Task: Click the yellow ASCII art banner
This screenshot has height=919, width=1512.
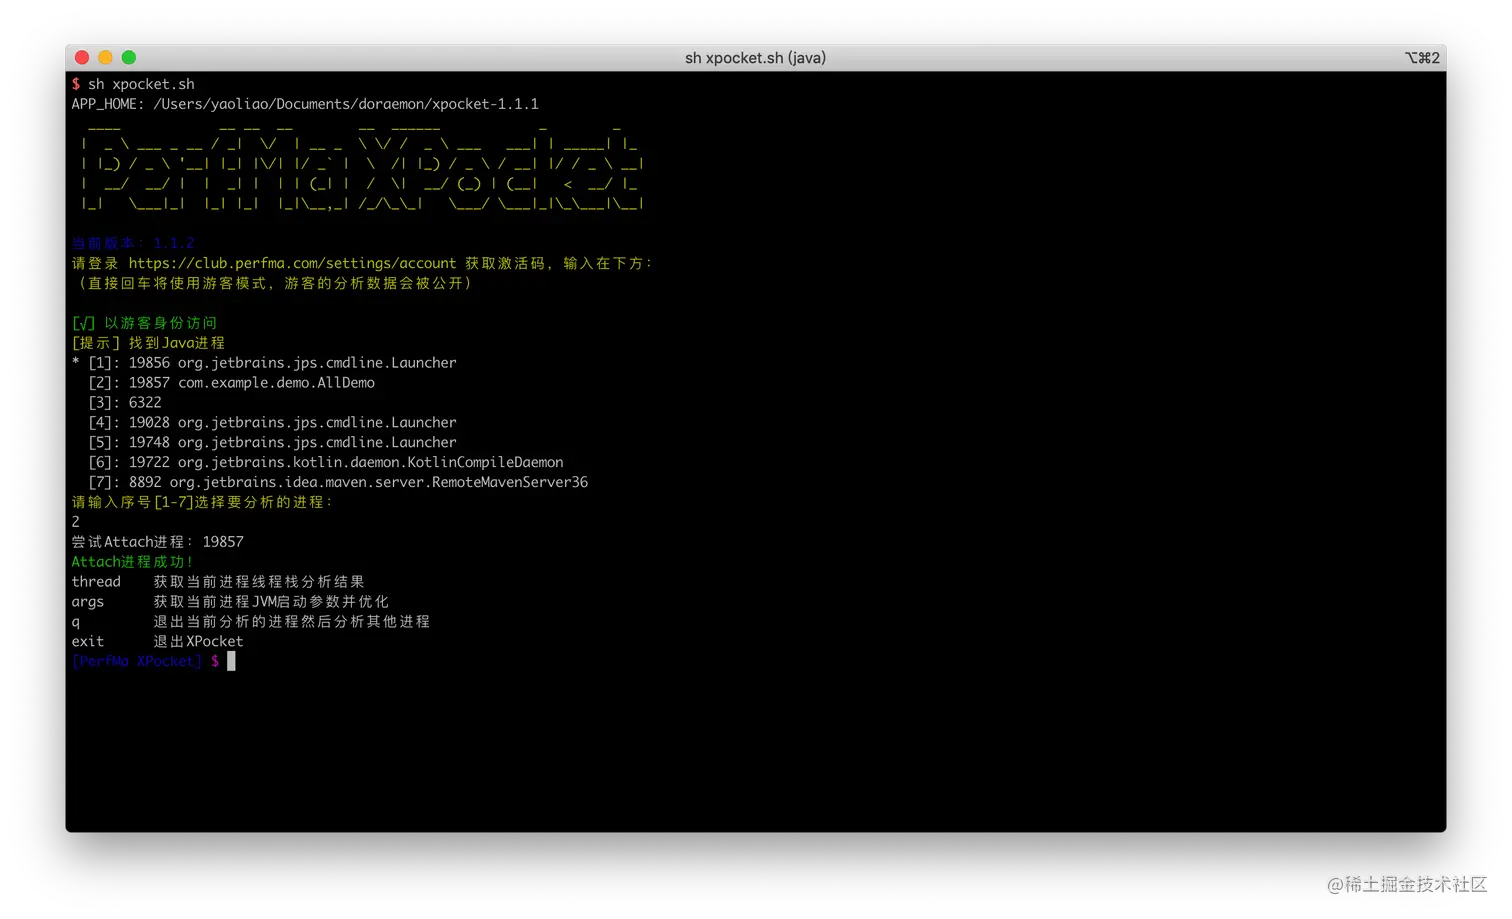Action: [361, 166]
